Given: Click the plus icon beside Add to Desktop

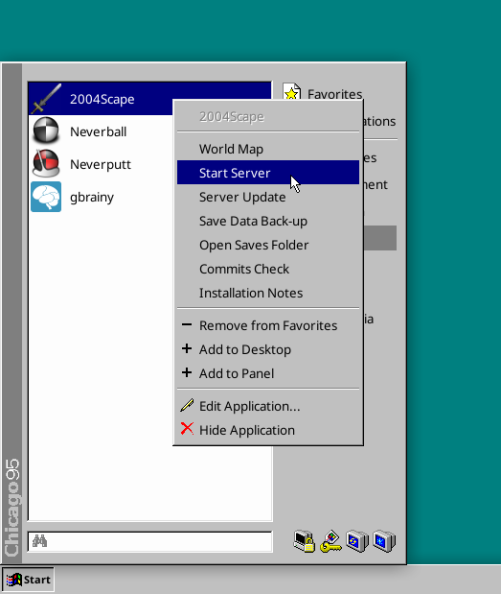Looking at the screenshot, I should [x=186, y=349].
